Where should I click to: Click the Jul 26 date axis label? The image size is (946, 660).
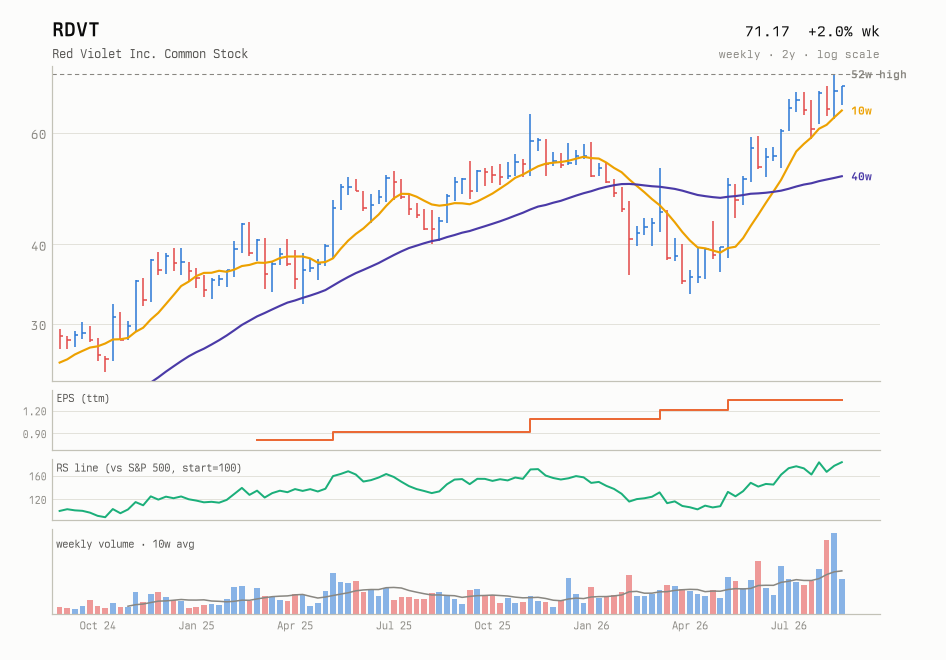click(789, 626)
